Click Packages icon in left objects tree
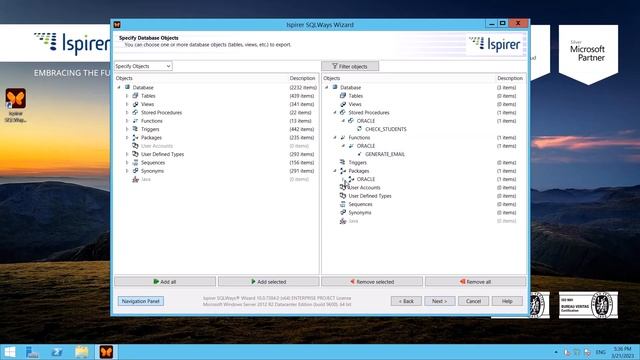Viewport: 640px width, 360px height. (x=136, y=138)
